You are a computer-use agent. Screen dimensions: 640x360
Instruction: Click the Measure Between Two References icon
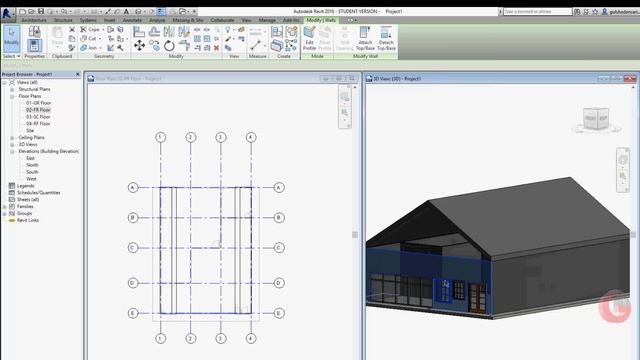coord(256,45)
